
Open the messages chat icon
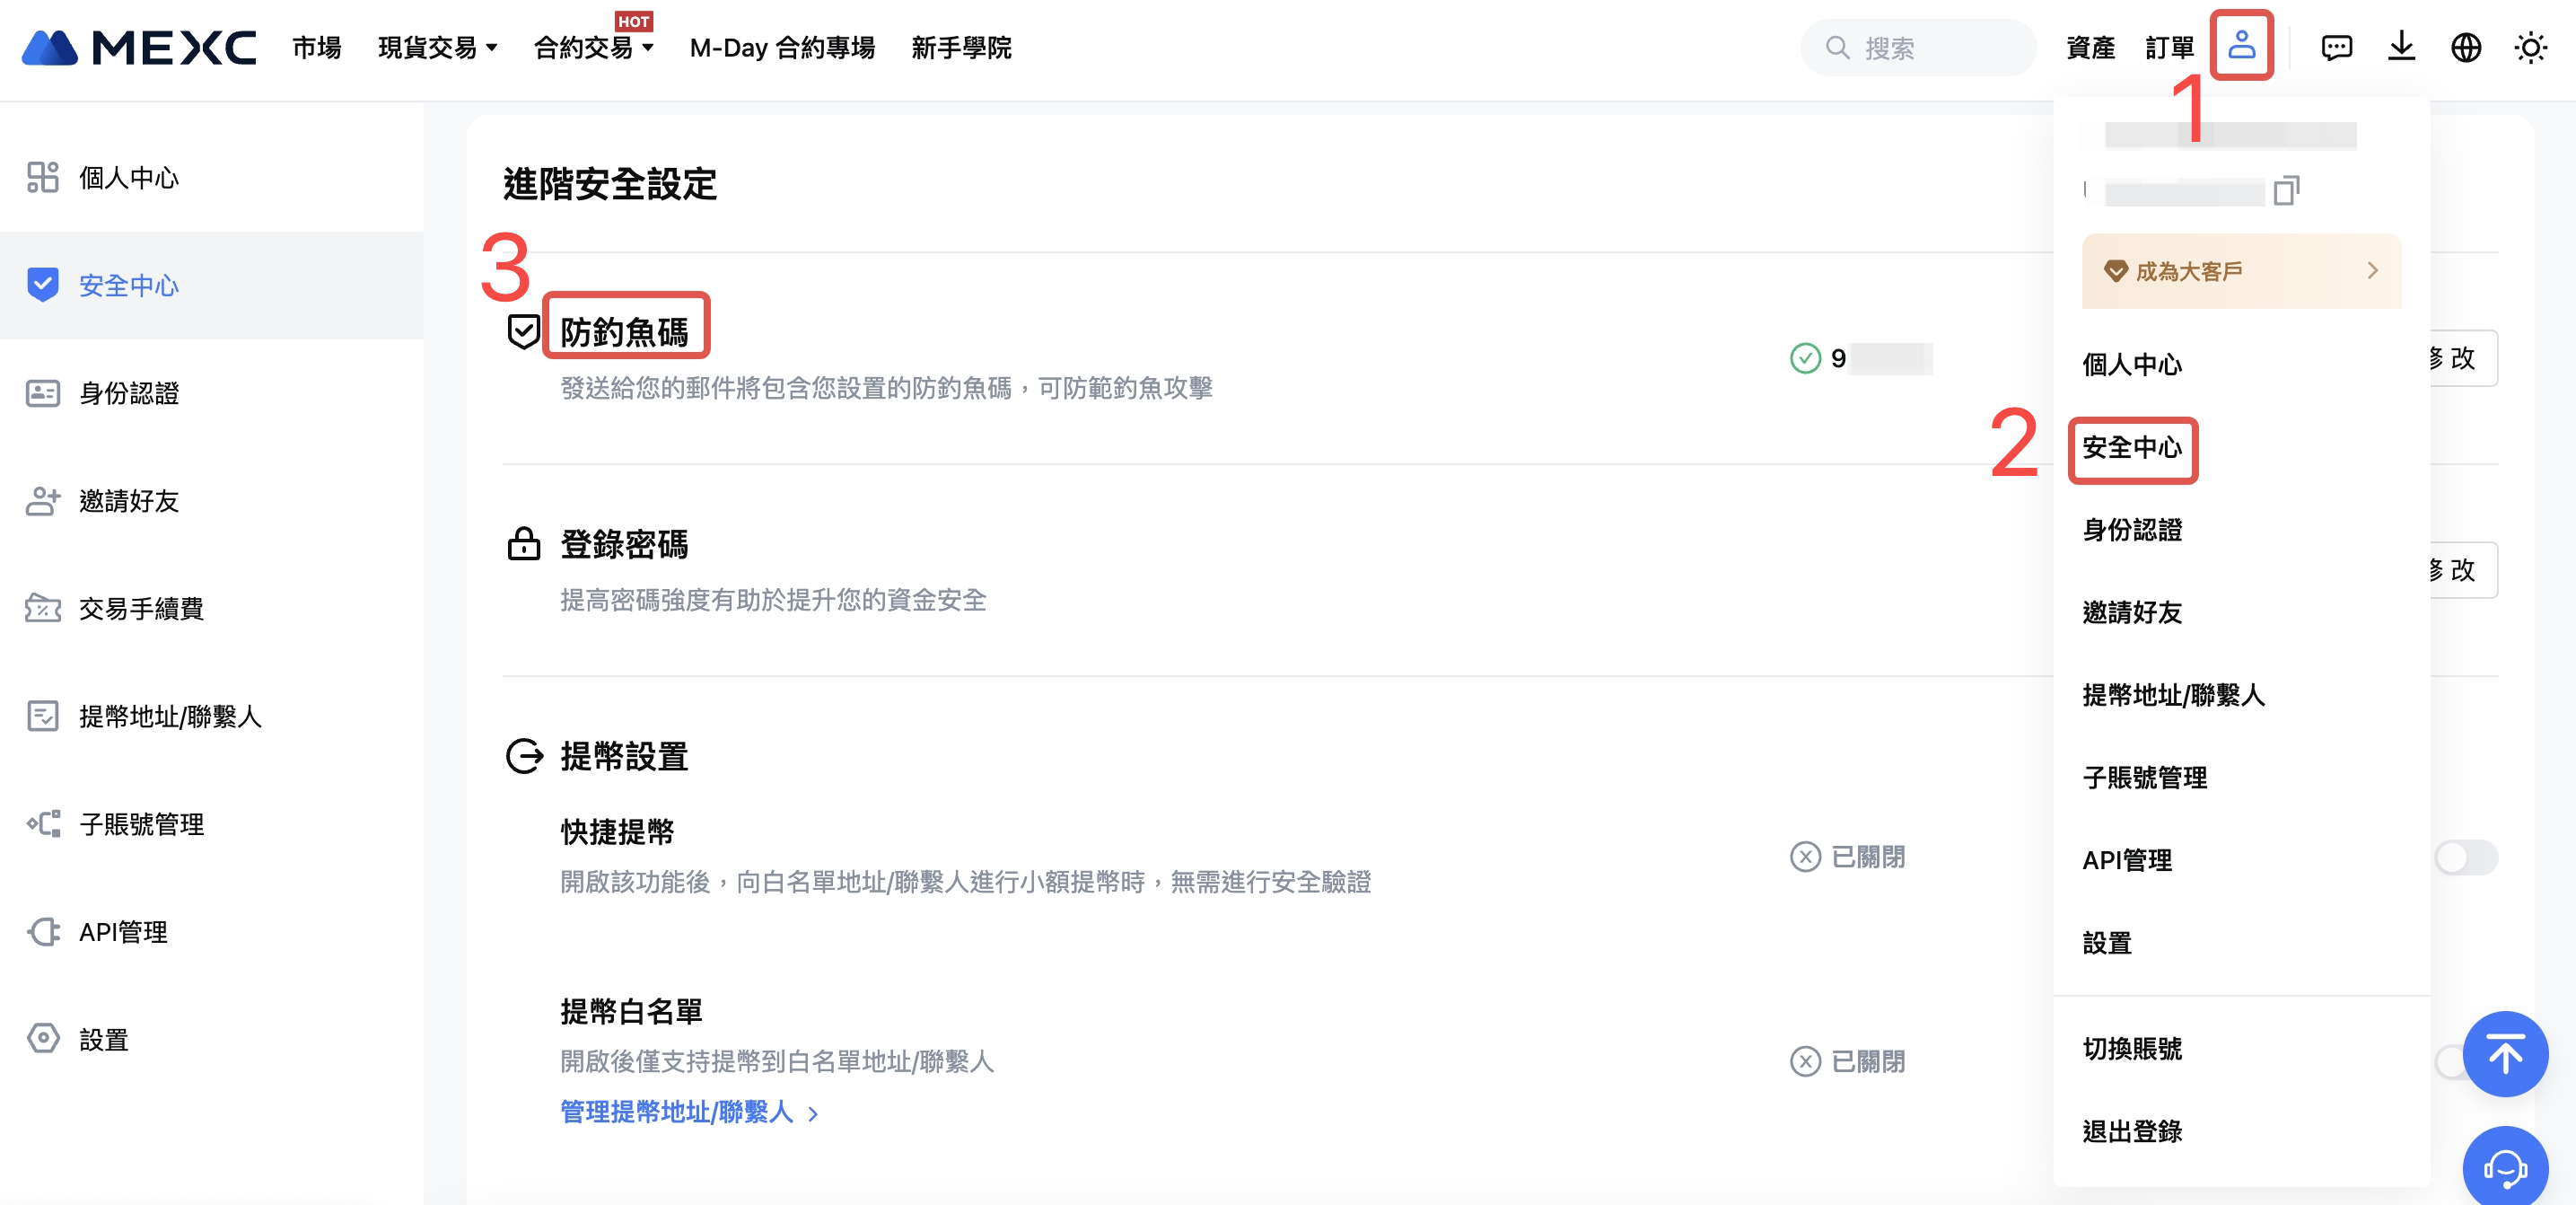coord(2336,47)
